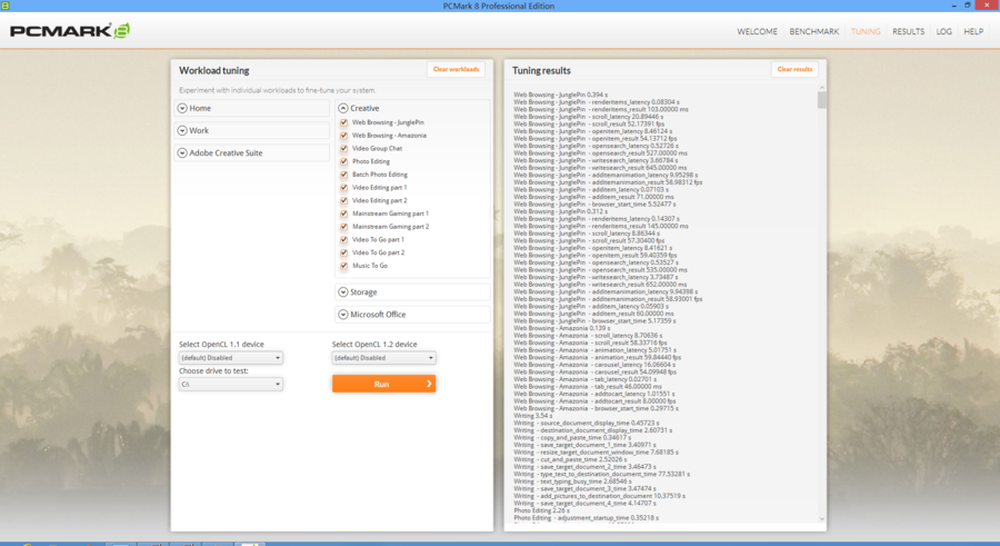Click the Writing copy_and_paste_time result line
Screen dimensions: 1000x546
click(x=572, y=438)
